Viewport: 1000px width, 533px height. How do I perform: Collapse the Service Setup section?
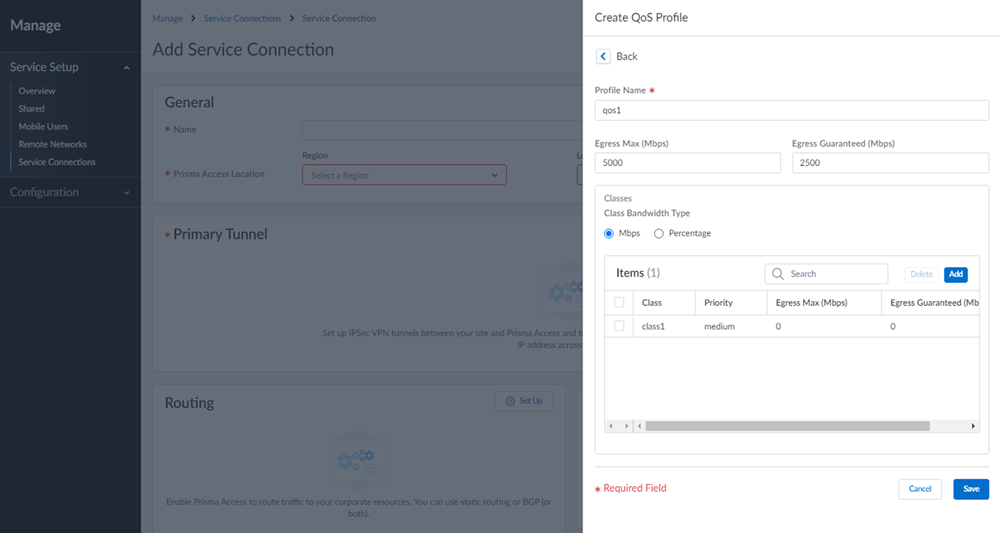(x=126, y=68)
